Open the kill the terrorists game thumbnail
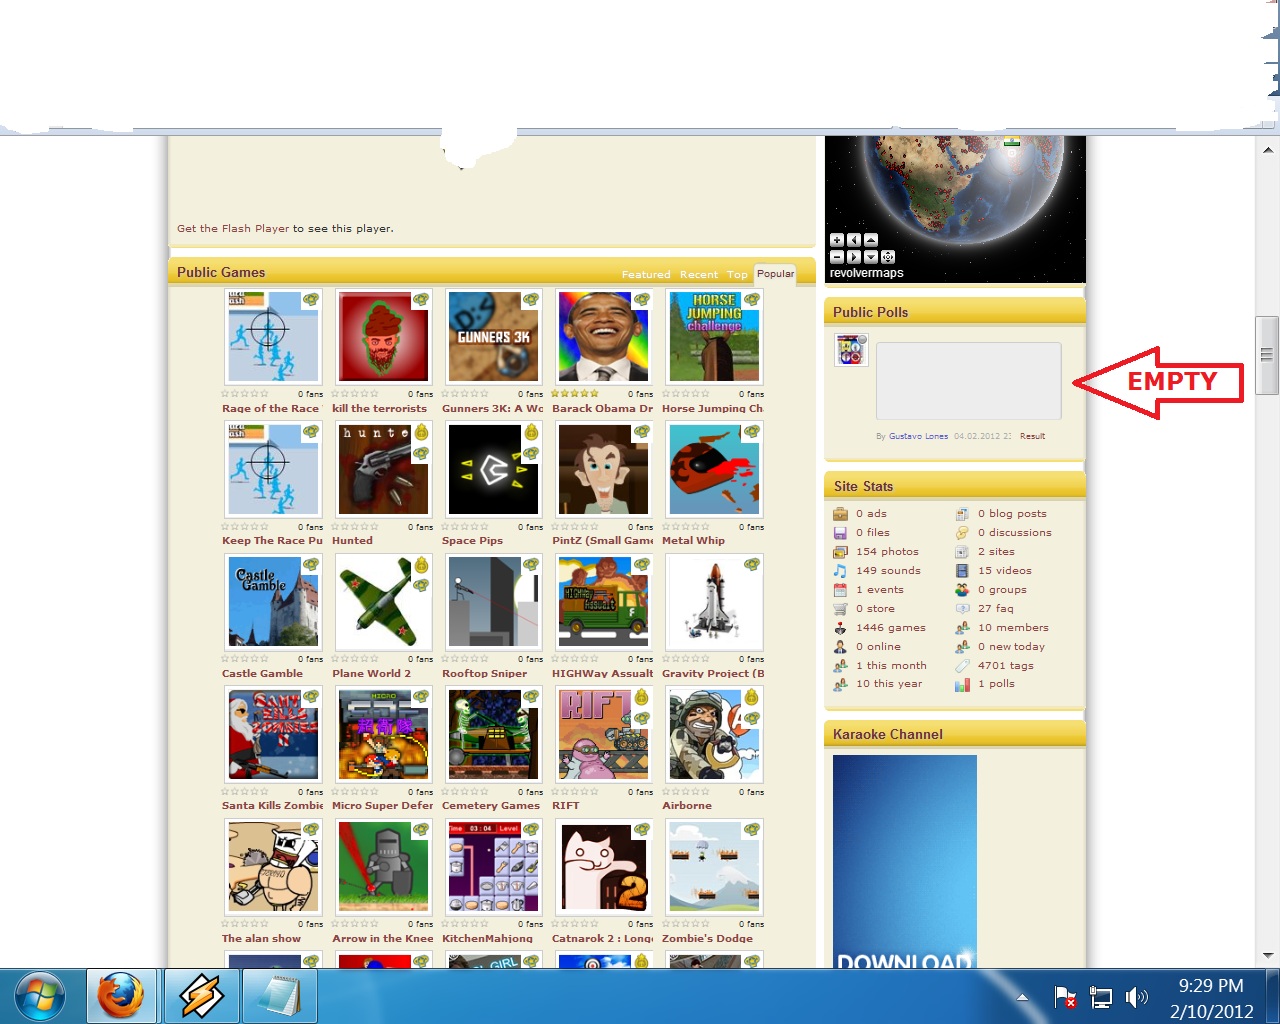 click(383, 337)
